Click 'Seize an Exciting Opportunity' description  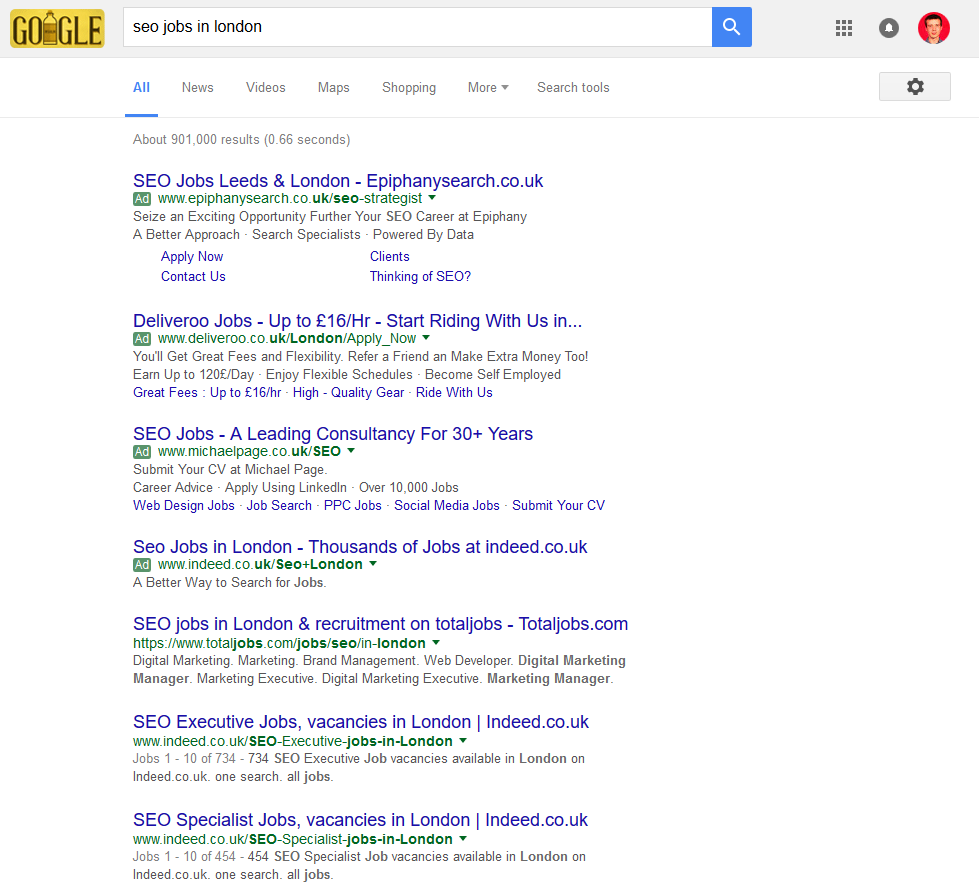pyautogui.click(x=330, y=217)
